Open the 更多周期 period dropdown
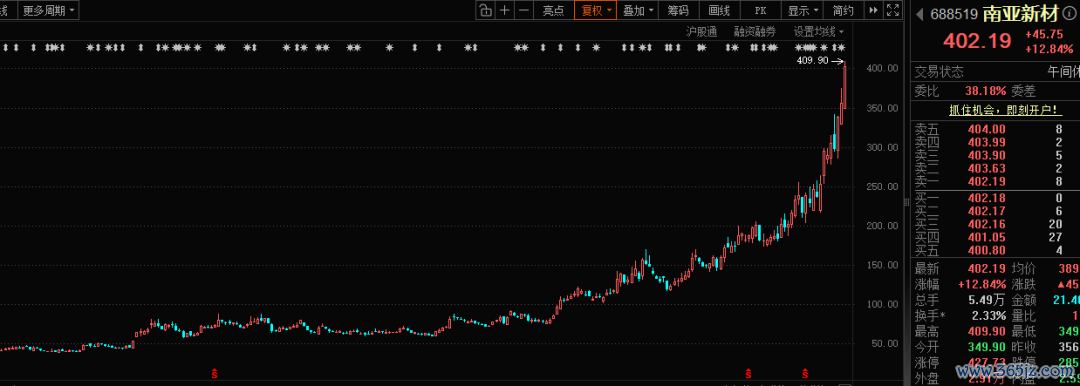The height and width of the screenshot is (386, 1080). (48, 10)
